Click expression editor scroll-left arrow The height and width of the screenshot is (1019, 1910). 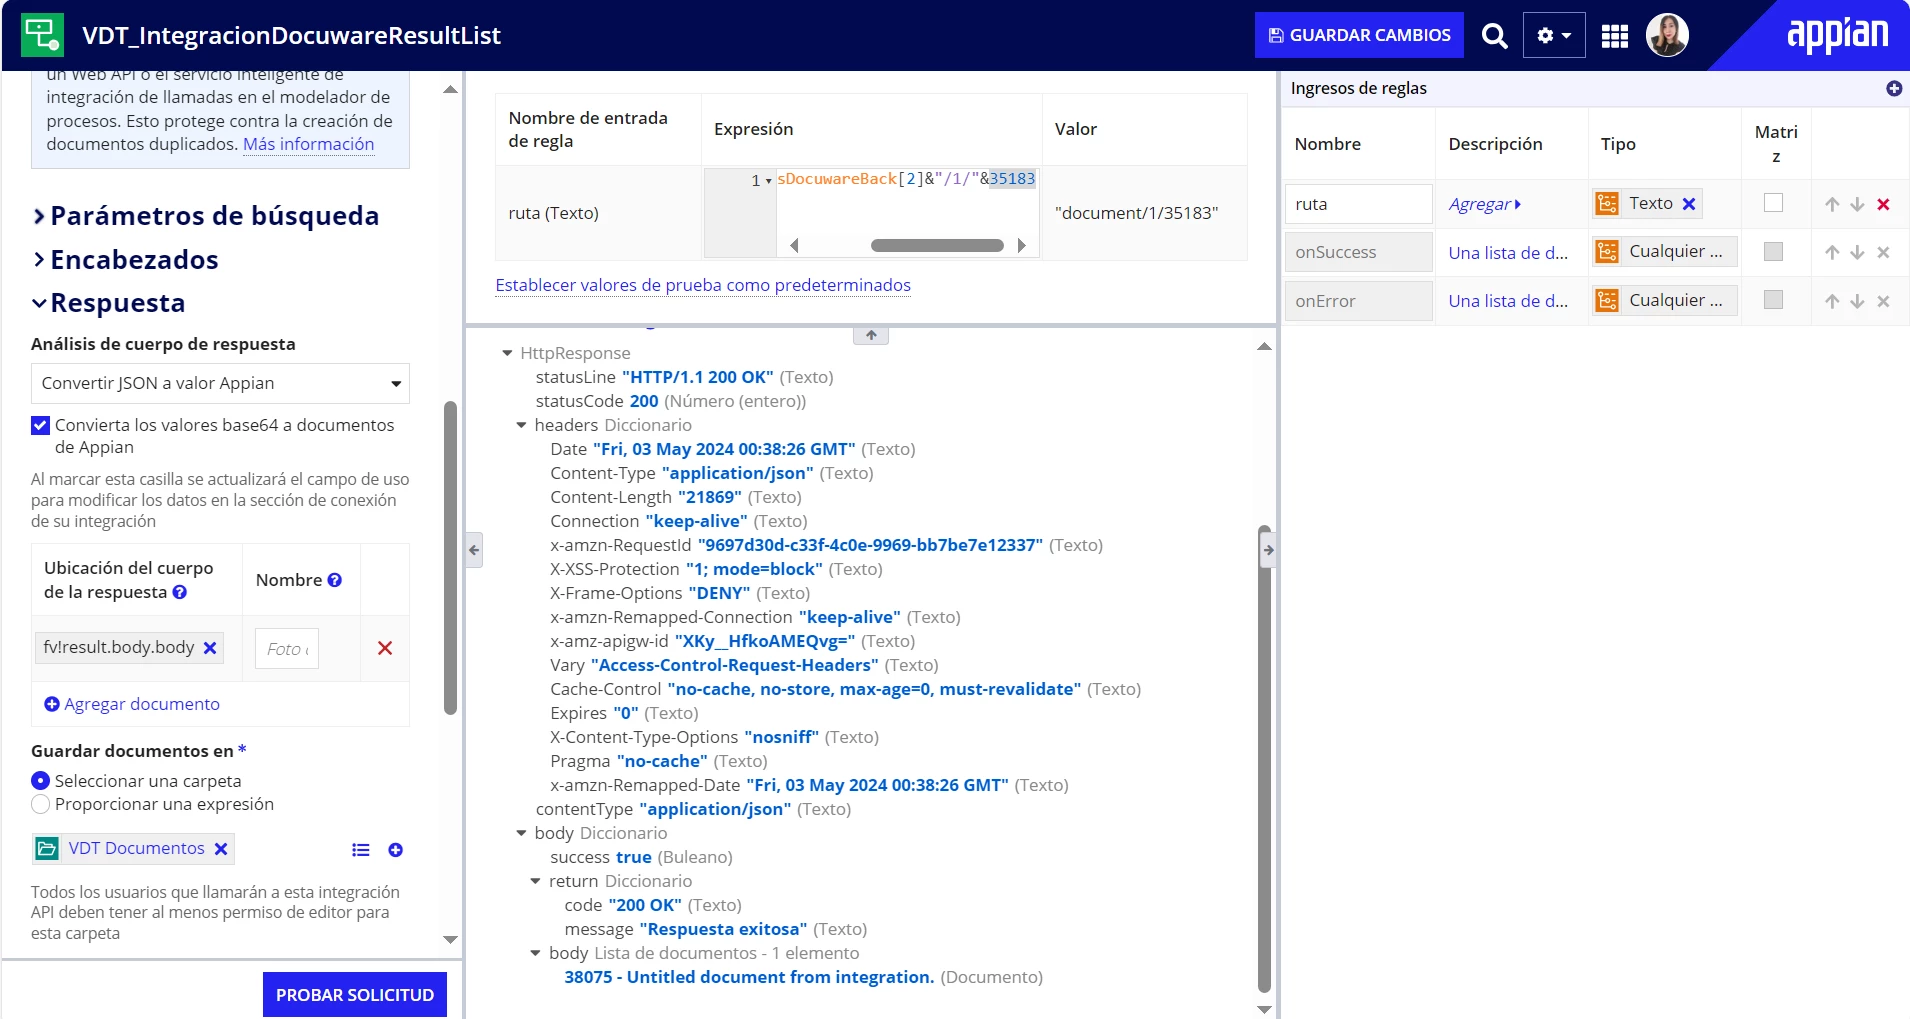click(794, 245)
